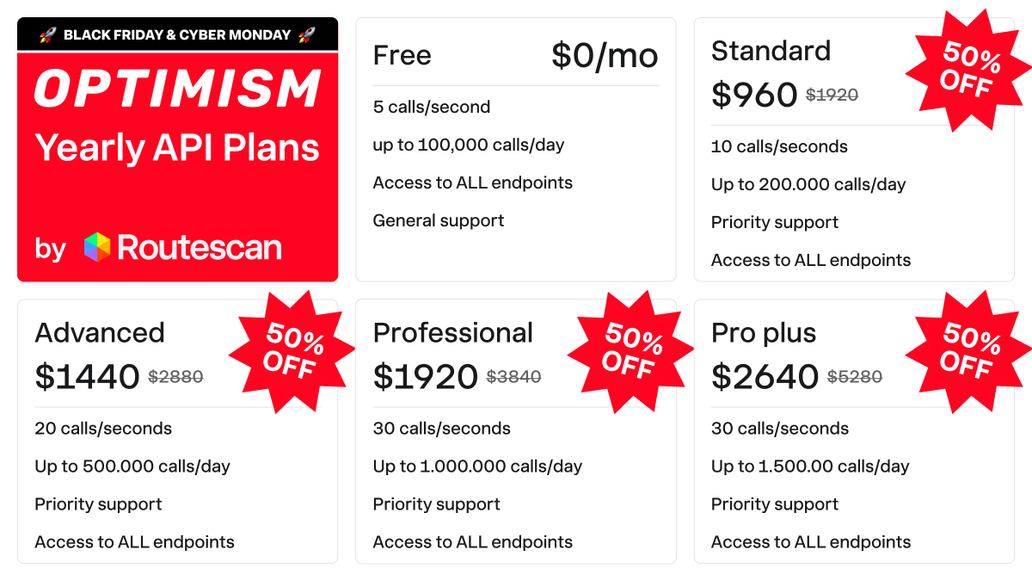Click the crossed-out $5280 original price
1032x581 pixels.
854,377
